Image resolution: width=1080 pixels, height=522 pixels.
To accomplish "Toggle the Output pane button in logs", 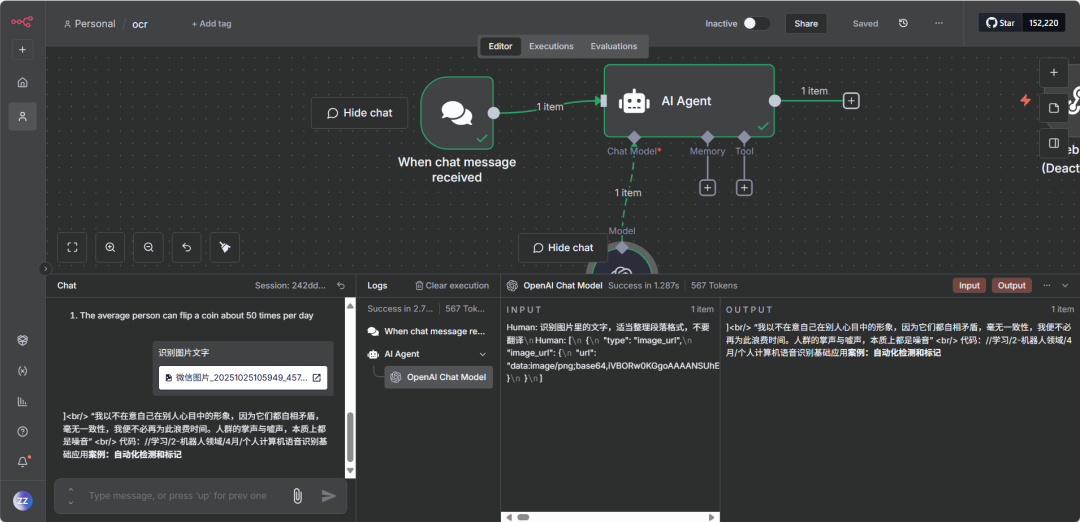I will point(1011,285).
